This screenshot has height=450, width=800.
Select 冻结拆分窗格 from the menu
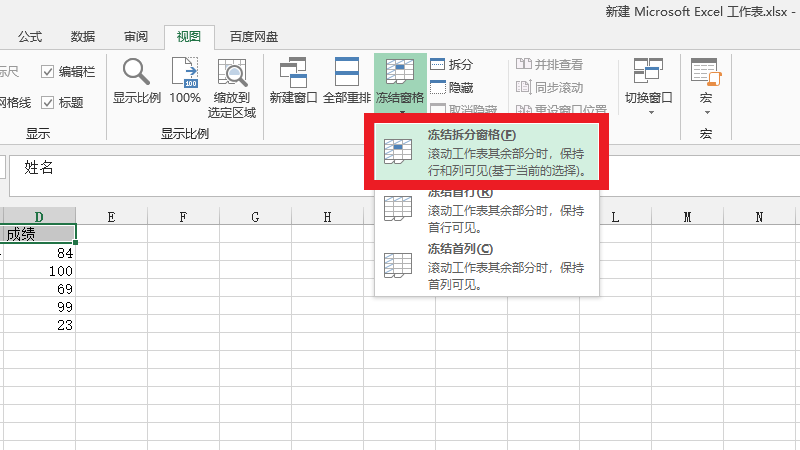[x=486, y=150]
